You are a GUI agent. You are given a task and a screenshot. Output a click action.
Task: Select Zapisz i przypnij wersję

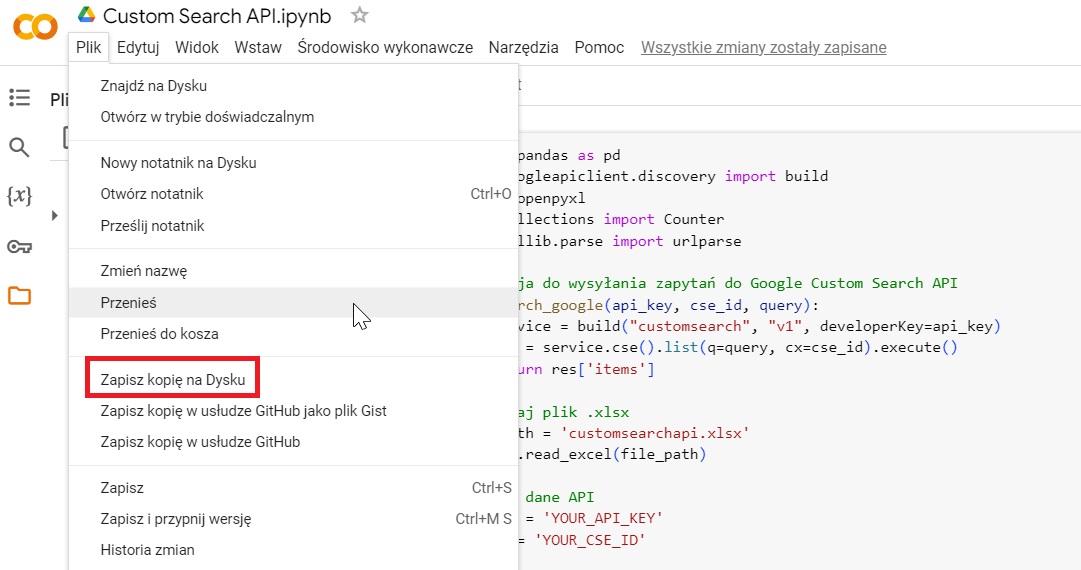click(294, 519)
